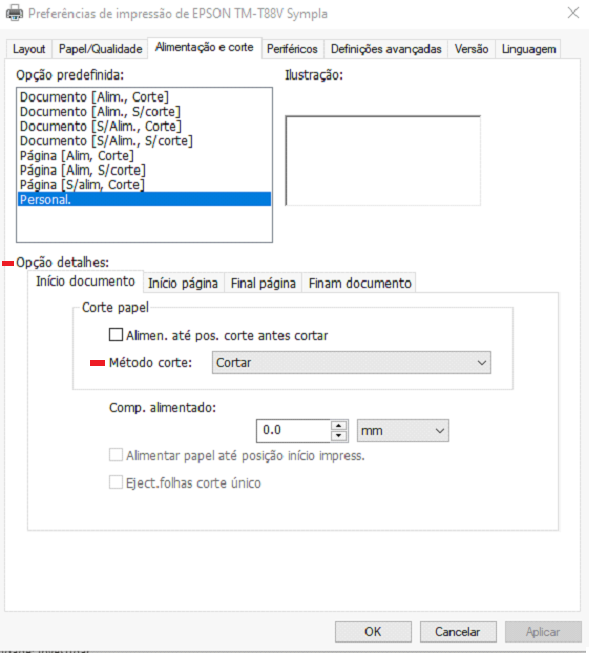Image resolution: width=589 pixels, height=653 pixels.
Task: Toggle Alimentar papel até posição início impress.
Action: (116, 455)
